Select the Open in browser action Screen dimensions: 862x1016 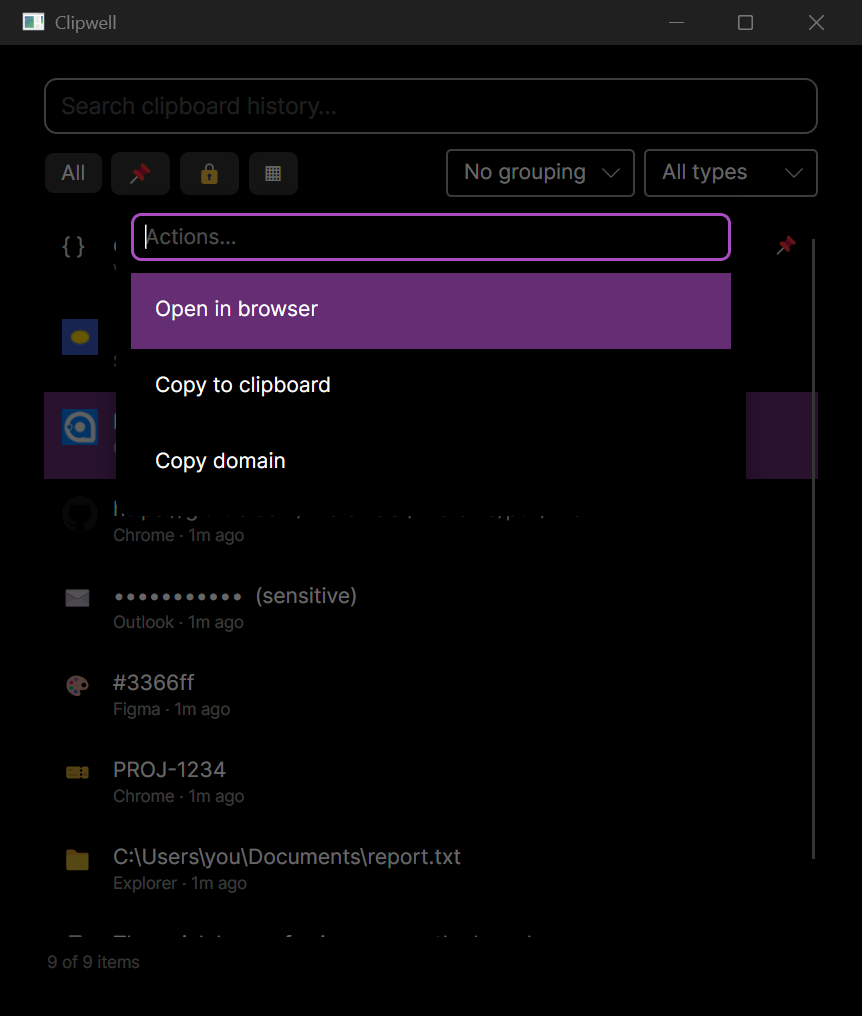(430, 310)
